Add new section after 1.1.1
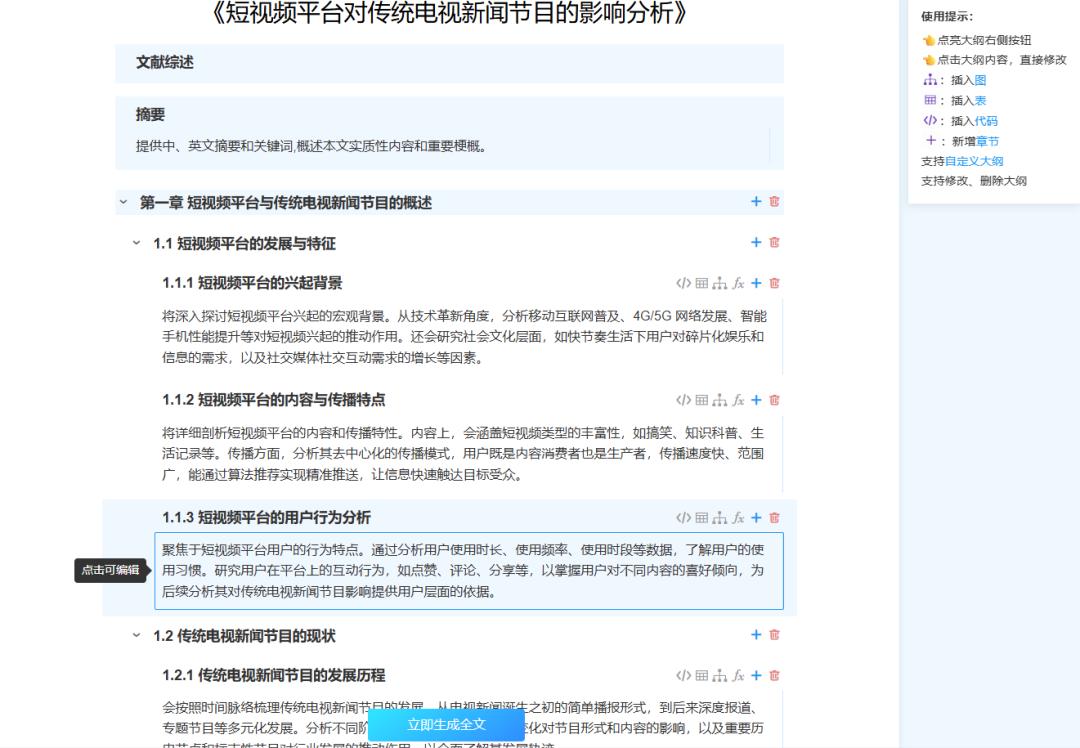Screen dimensions: 1080x748 tap(756, 283)
